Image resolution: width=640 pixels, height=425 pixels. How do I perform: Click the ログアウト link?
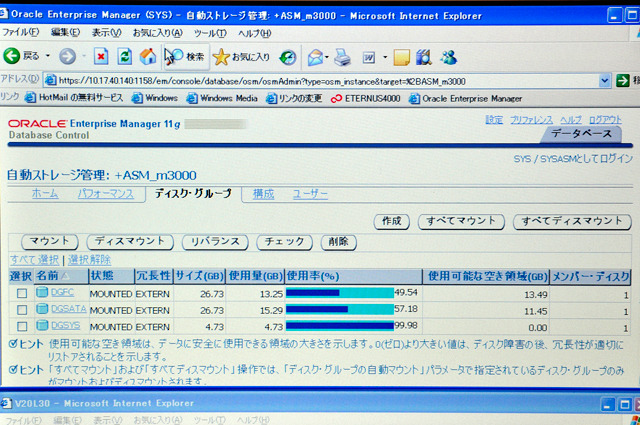point(605,120)
